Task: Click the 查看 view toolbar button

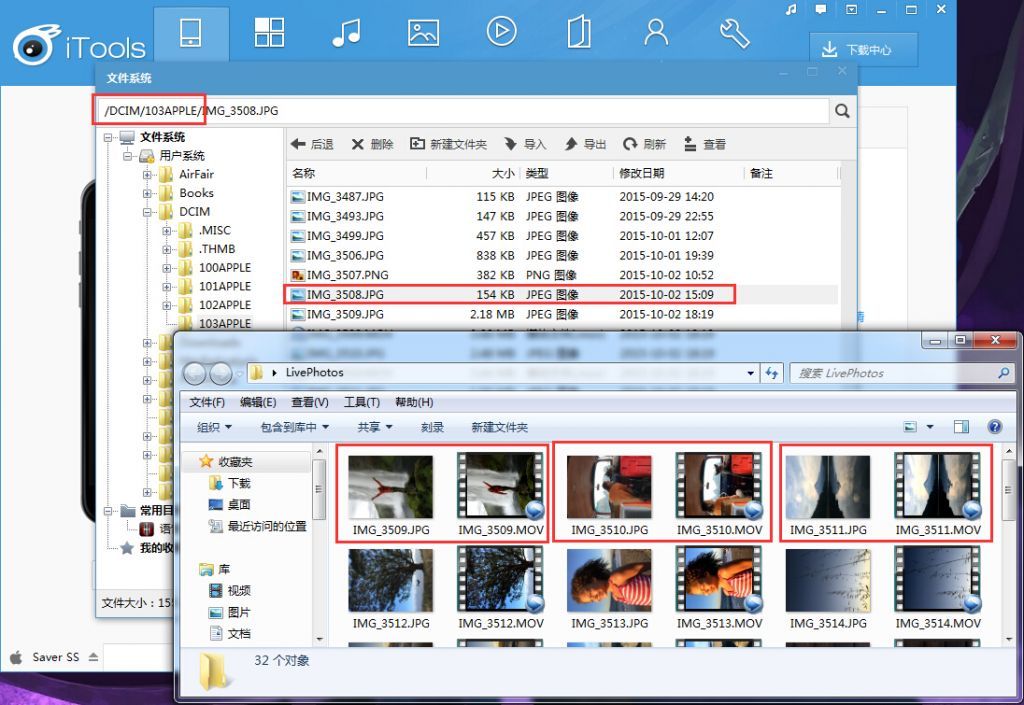Action: (x=705, y=144)
